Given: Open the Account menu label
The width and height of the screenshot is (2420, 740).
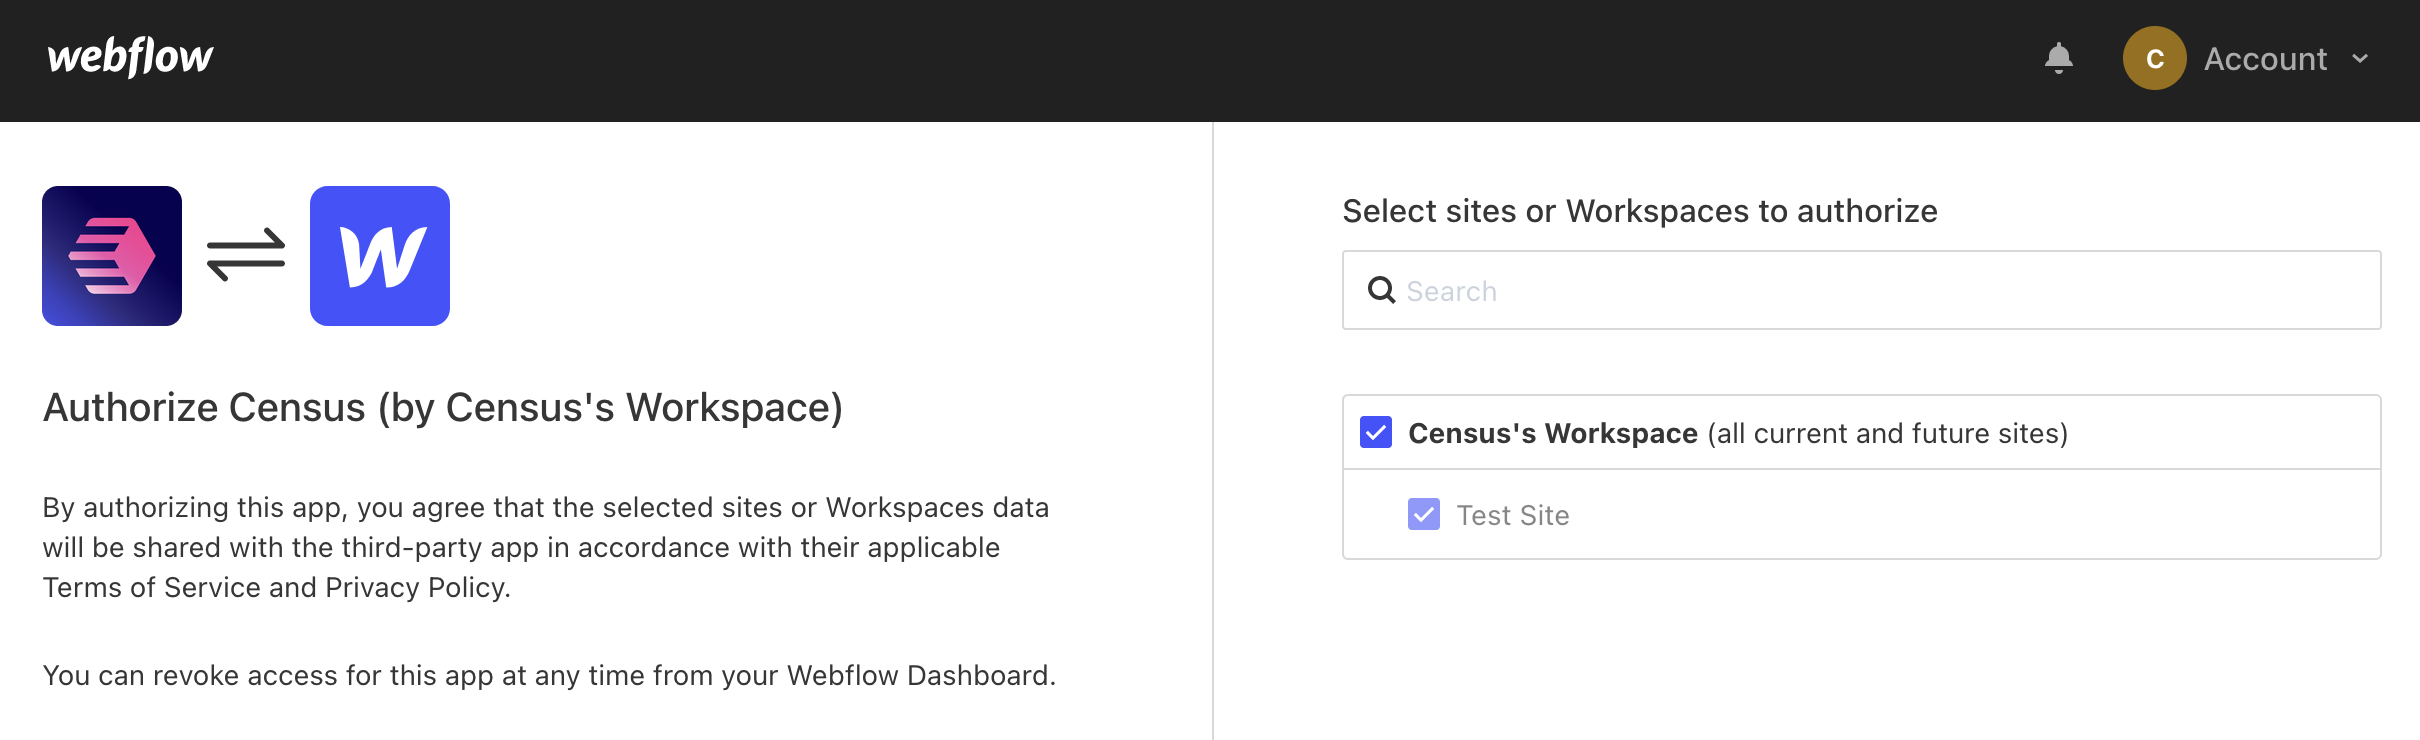Looking at the screenshot, I should coord(2265,59).
